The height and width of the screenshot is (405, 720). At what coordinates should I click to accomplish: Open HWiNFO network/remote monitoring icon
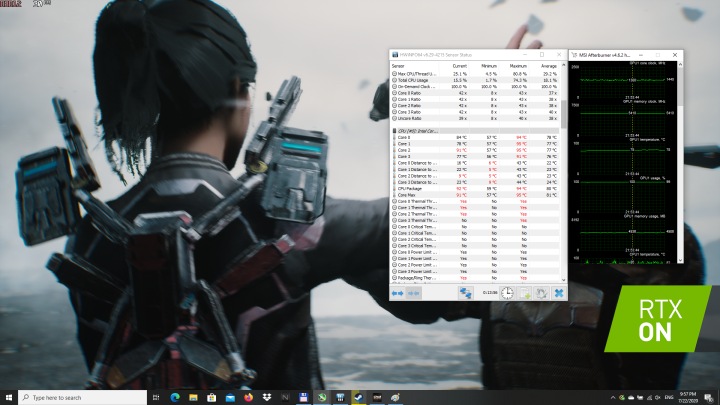coord(466,293)
